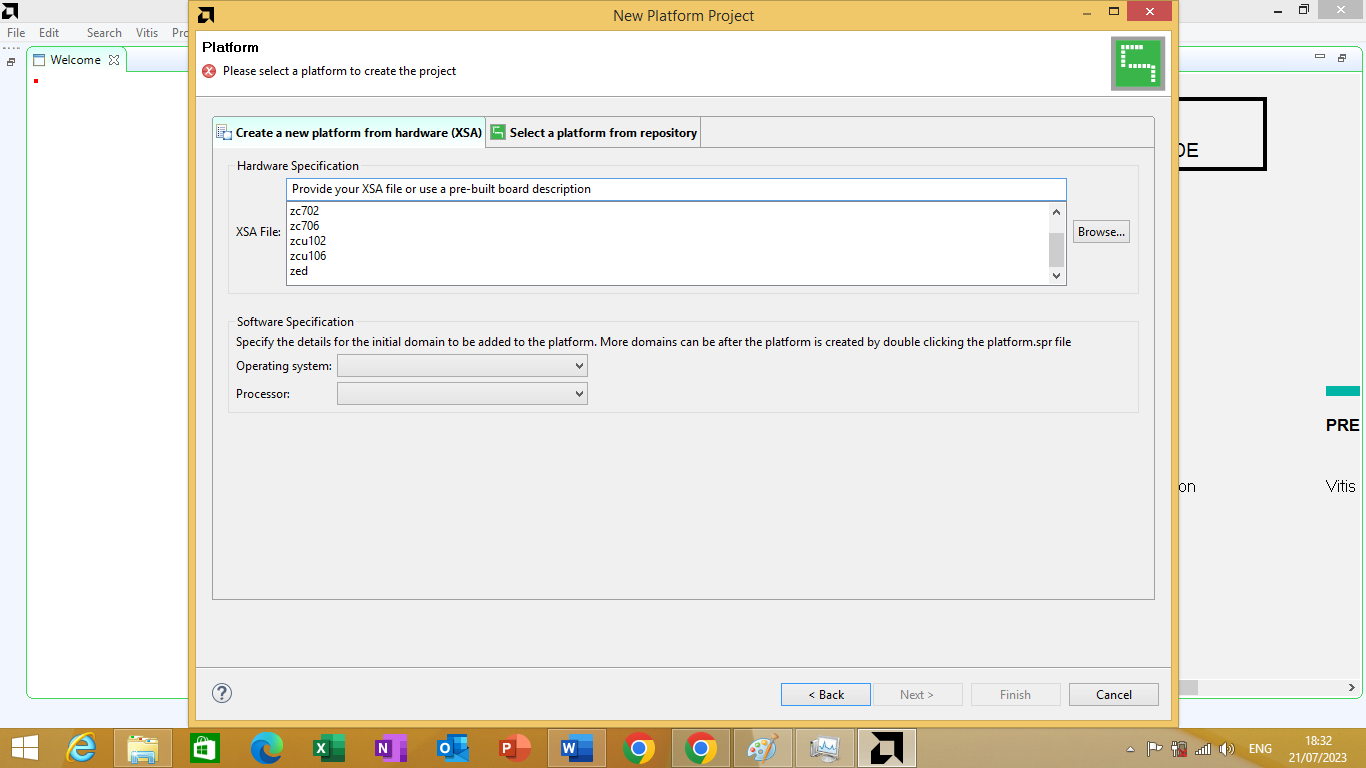Screen dimensions: 1366x768
Task: Select zcu106 in the board list
Action: [x=308, y=256]
